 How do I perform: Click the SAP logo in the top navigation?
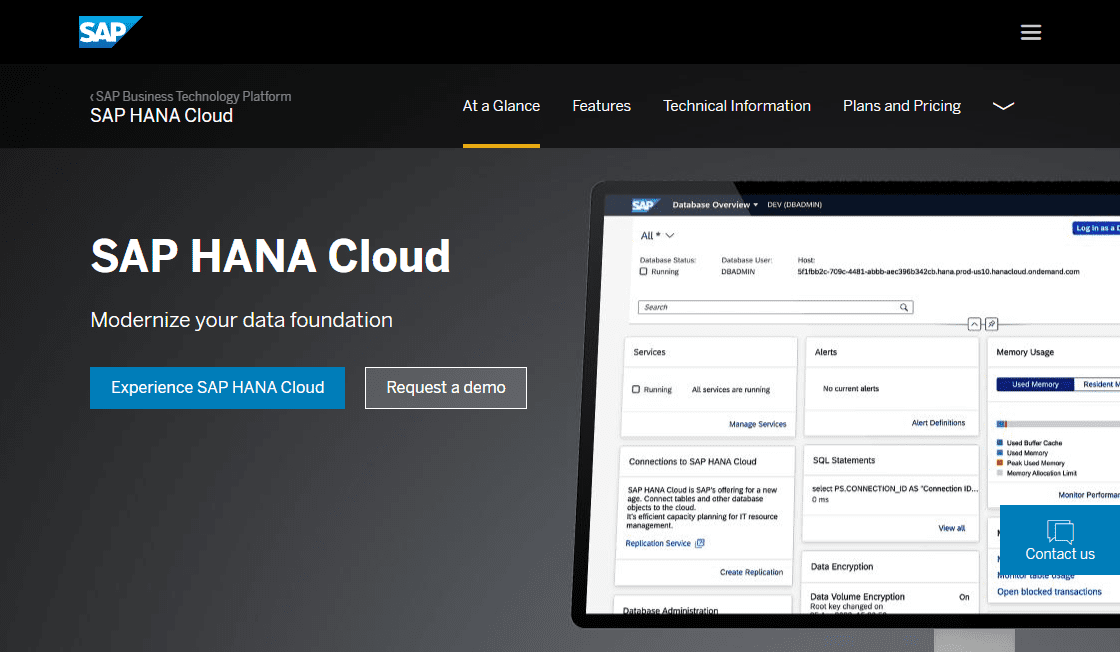pyautogui.click(x=110, y=31)
